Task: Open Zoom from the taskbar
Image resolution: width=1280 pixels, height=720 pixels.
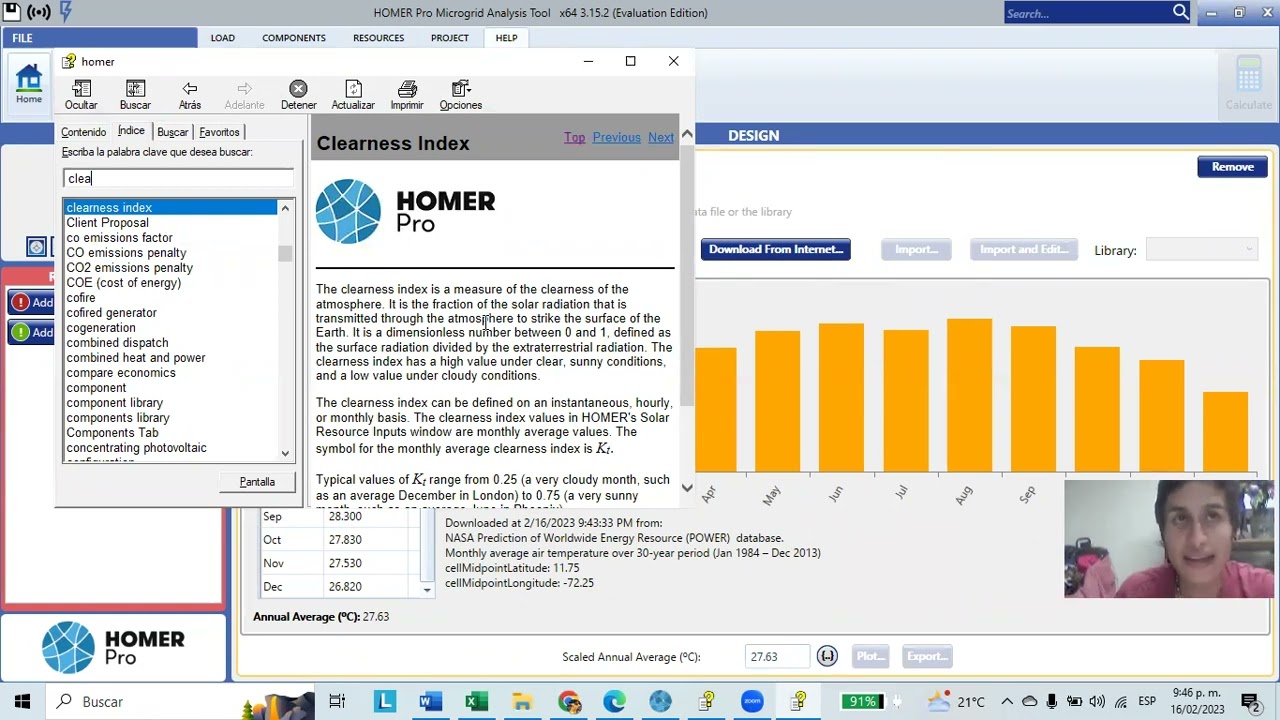Action: (752, 701)
